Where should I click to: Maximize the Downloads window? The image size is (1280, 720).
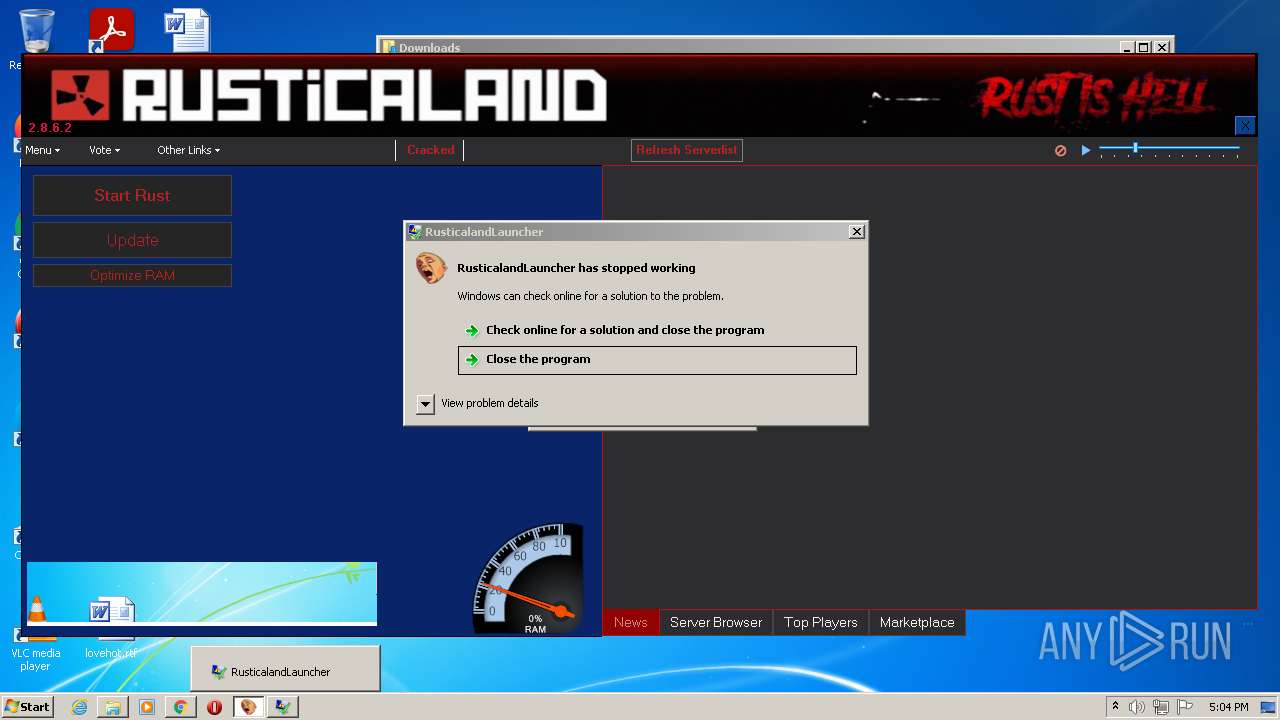pyautogui.click(x=1143, y=47)
